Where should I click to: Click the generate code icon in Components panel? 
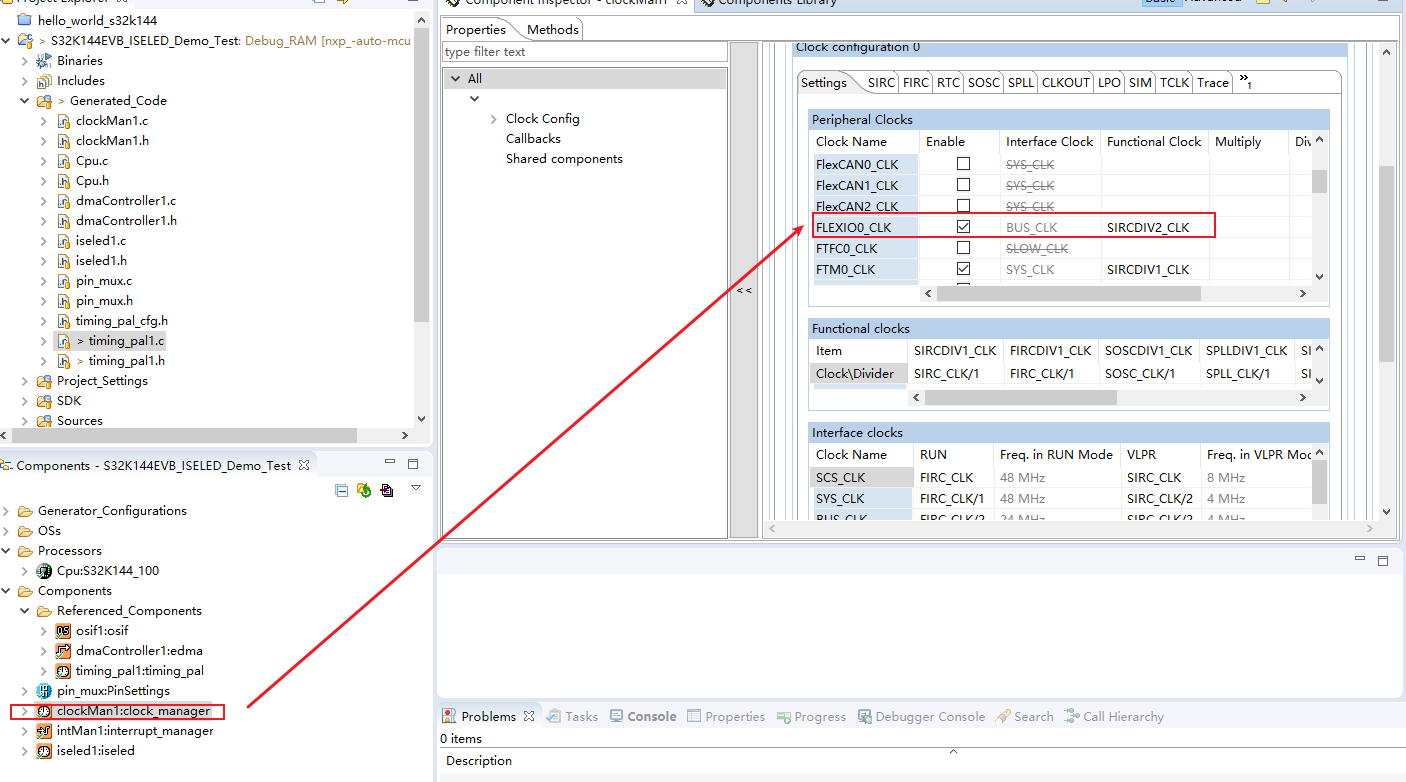pyautogui.click(x=364, y=490)
